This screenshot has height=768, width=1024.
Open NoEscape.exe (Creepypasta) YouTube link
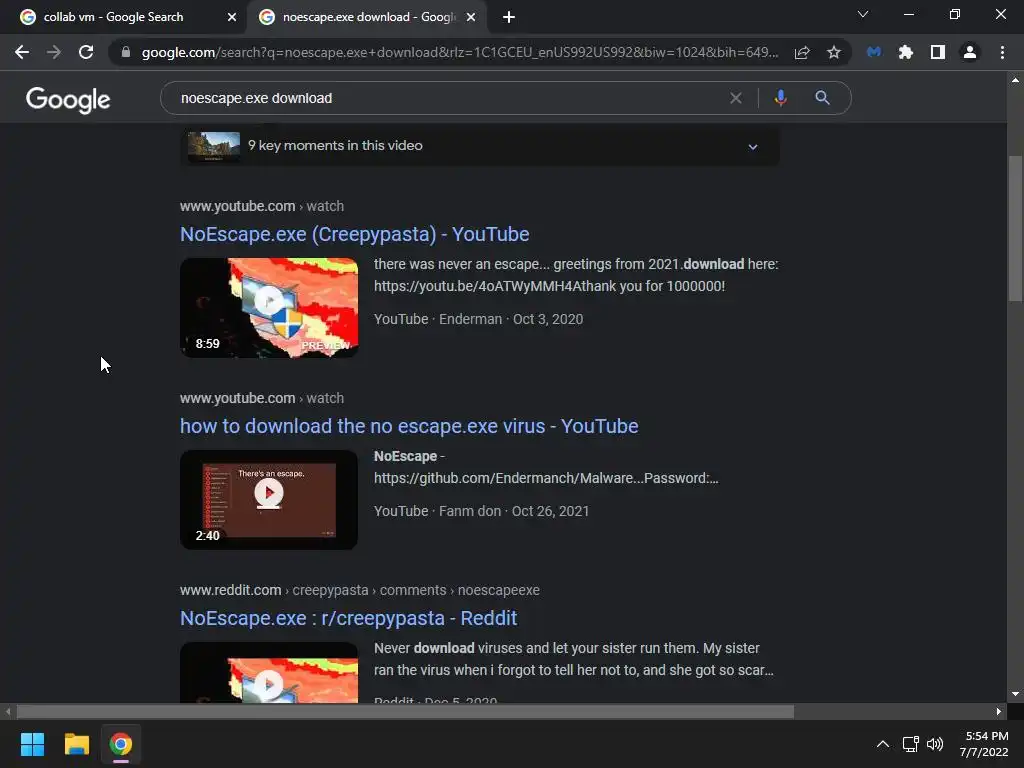click(355, 234)
